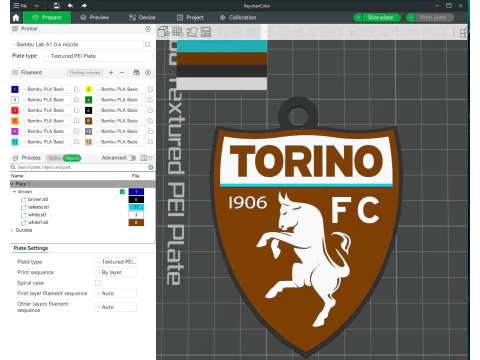Open the Plate Settings tab
Screen dimensions: 480x360
[31, 248]
